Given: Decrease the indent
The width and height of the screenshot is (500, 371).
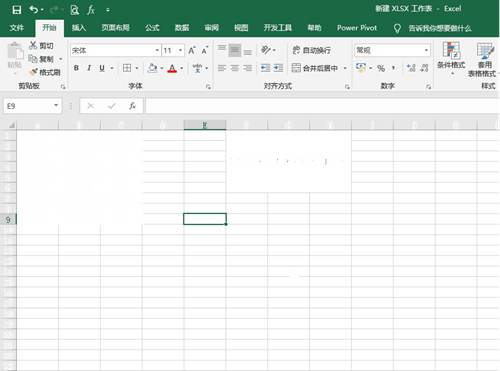Looking at the screenshot, I should (265, 68).
